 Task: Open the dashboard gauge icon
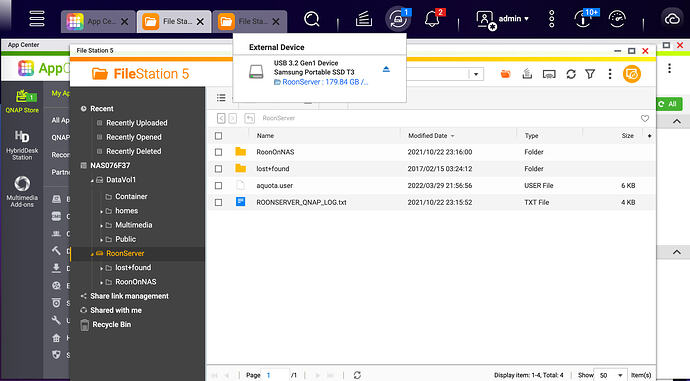pyautogui.click(x=617, y=19)
